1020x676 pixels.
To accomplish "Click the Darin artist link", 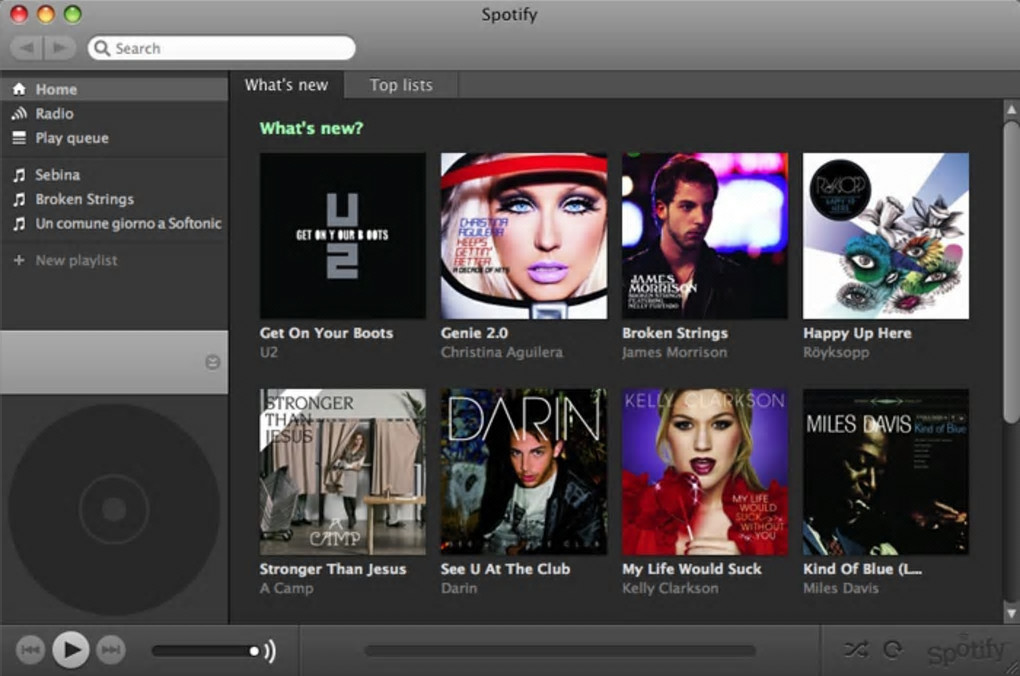I will (459, 589).
